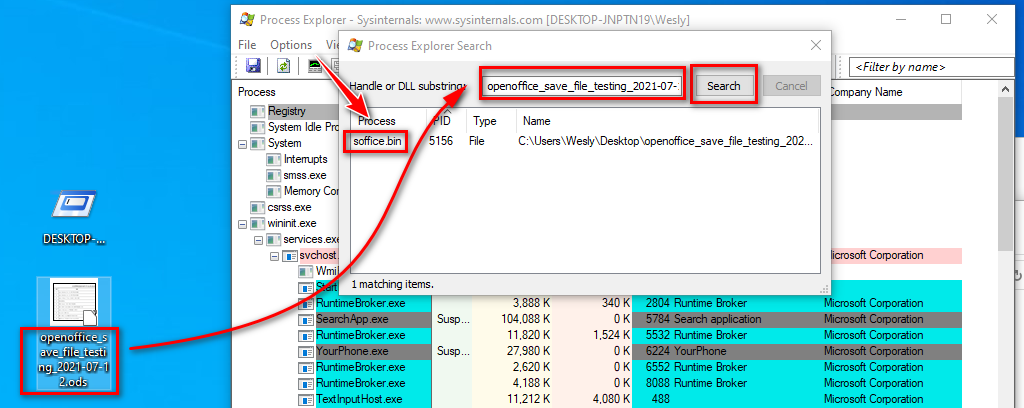
Task: Select the Registry process row
Action: click(x=287, y=112)
